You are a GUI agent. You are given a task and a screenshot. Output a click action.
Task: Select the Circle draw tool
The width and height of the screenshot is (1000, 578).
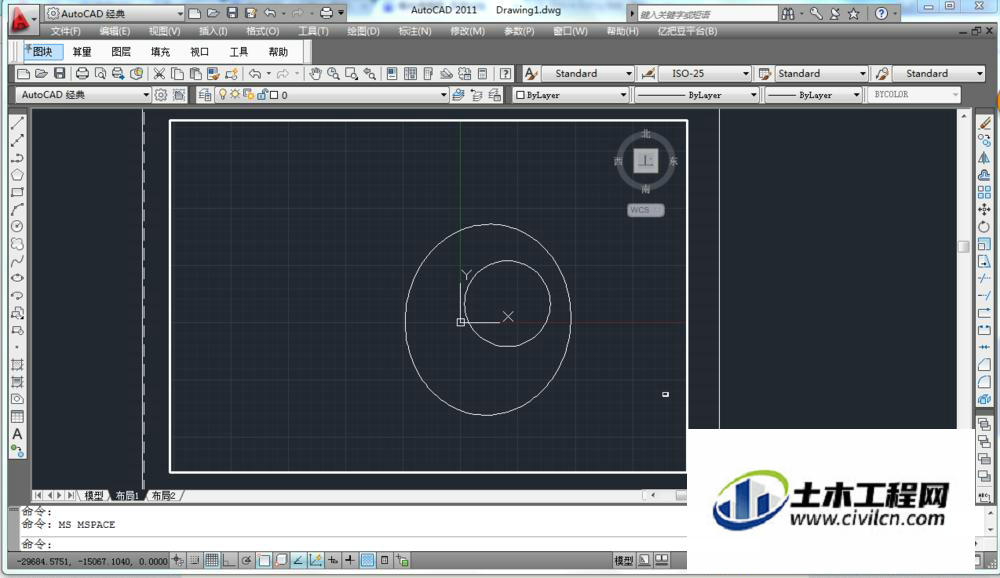tap(17, 226)
